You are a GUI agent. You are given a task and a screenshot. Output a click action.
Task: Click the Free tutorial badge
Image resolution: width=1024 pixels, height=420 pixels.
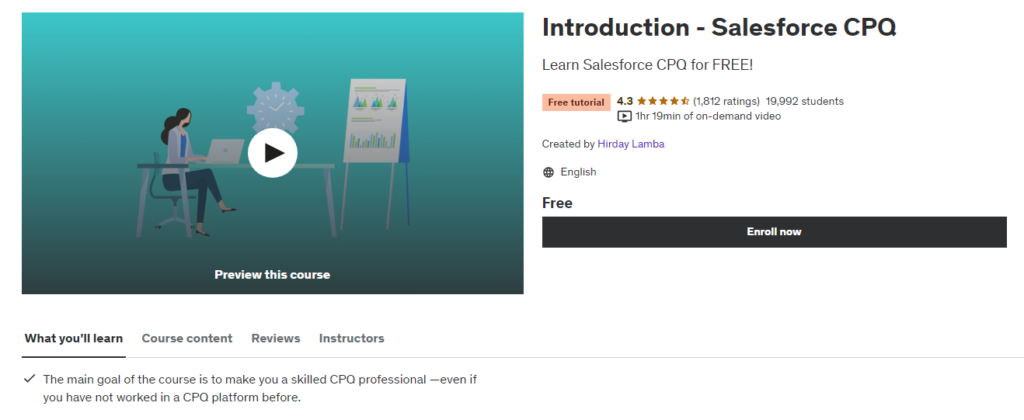click(x=576, y=102)
